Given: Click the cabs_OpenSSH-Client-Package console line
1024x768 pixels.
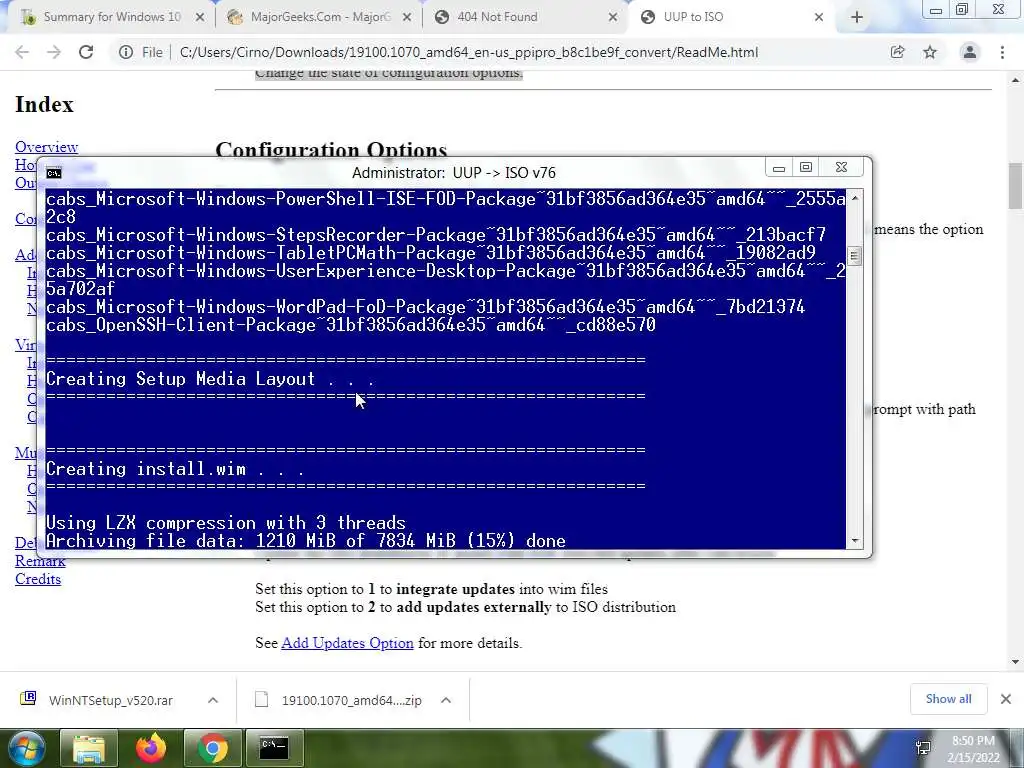Looking at the screenshot, I should [x=351, y=325].
